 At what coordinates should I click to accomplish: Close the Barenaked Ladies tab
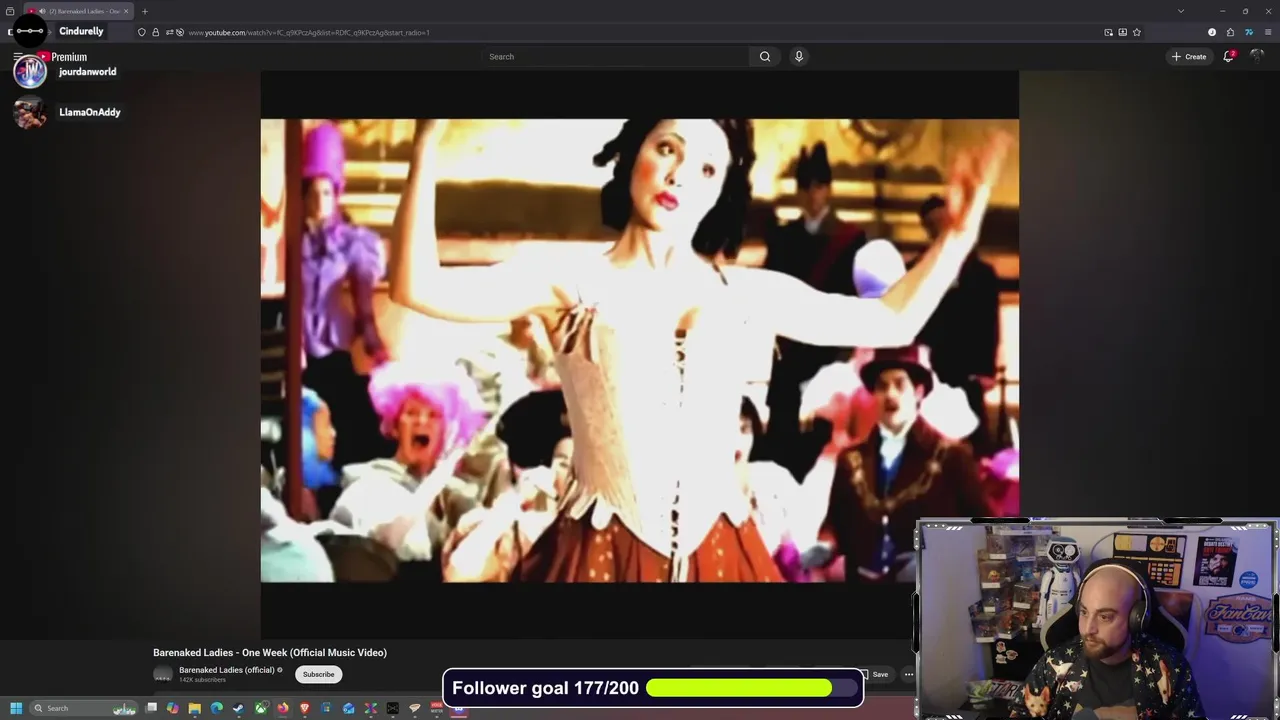(x=126, y=11)
